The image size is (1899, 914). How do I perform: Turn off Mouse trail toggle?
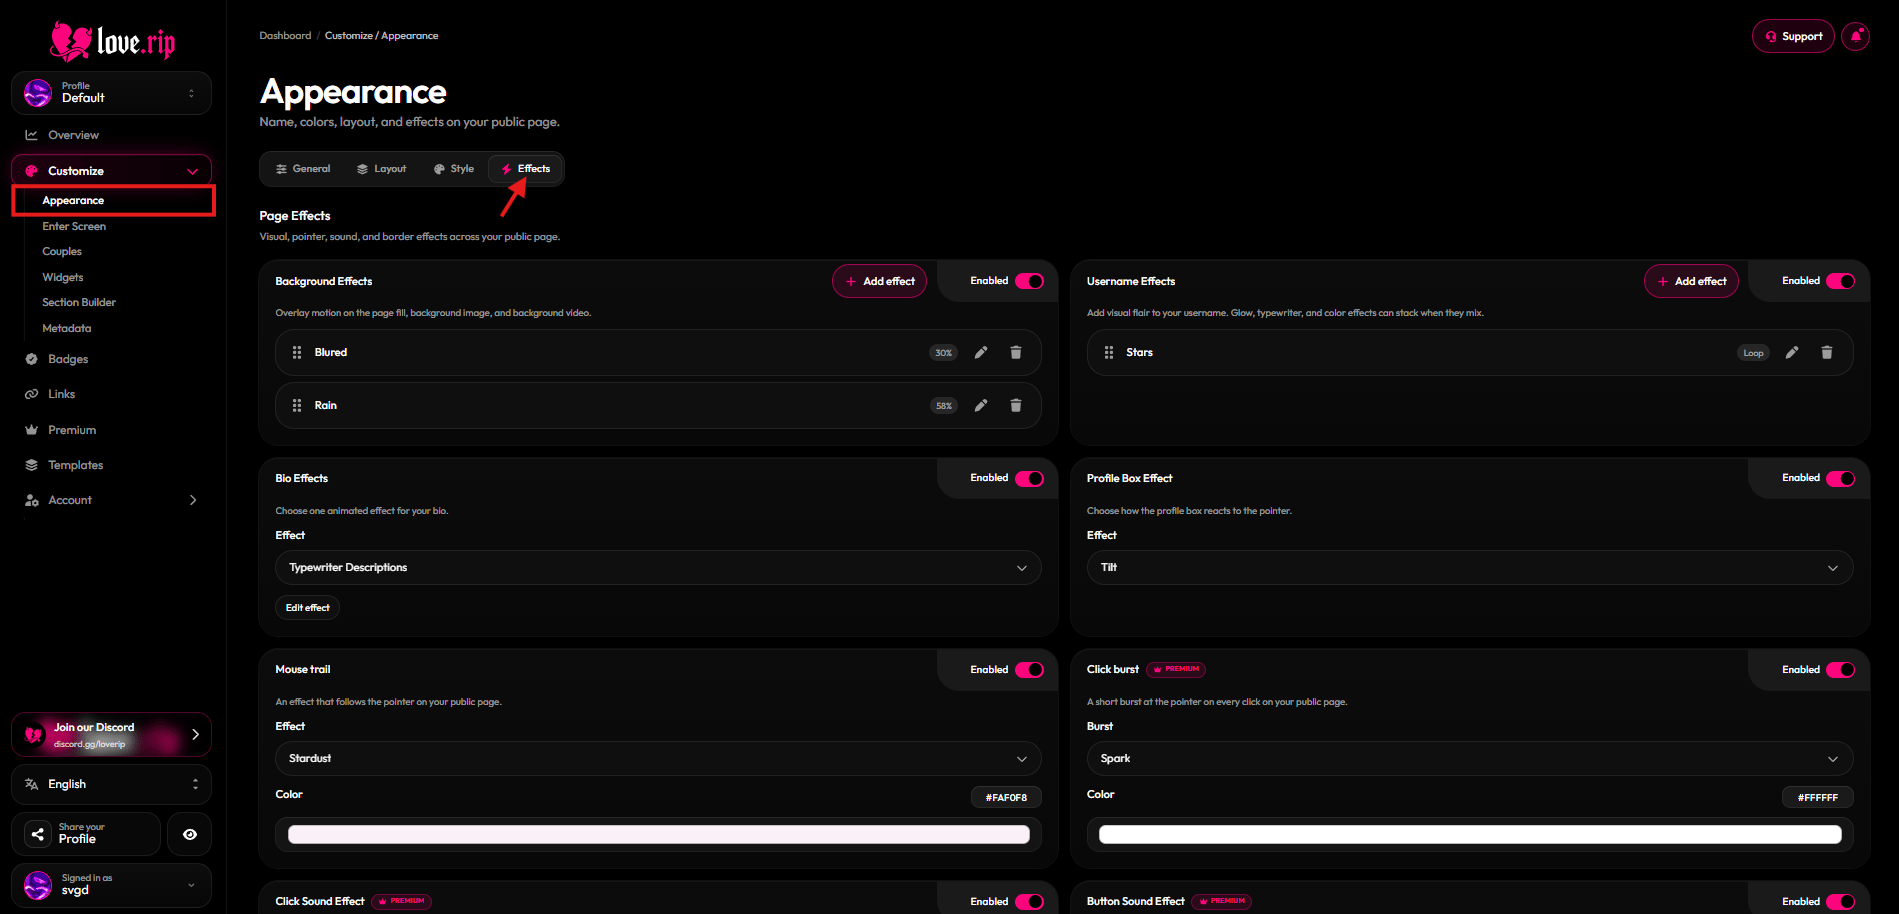click(x=1029, y=670)
